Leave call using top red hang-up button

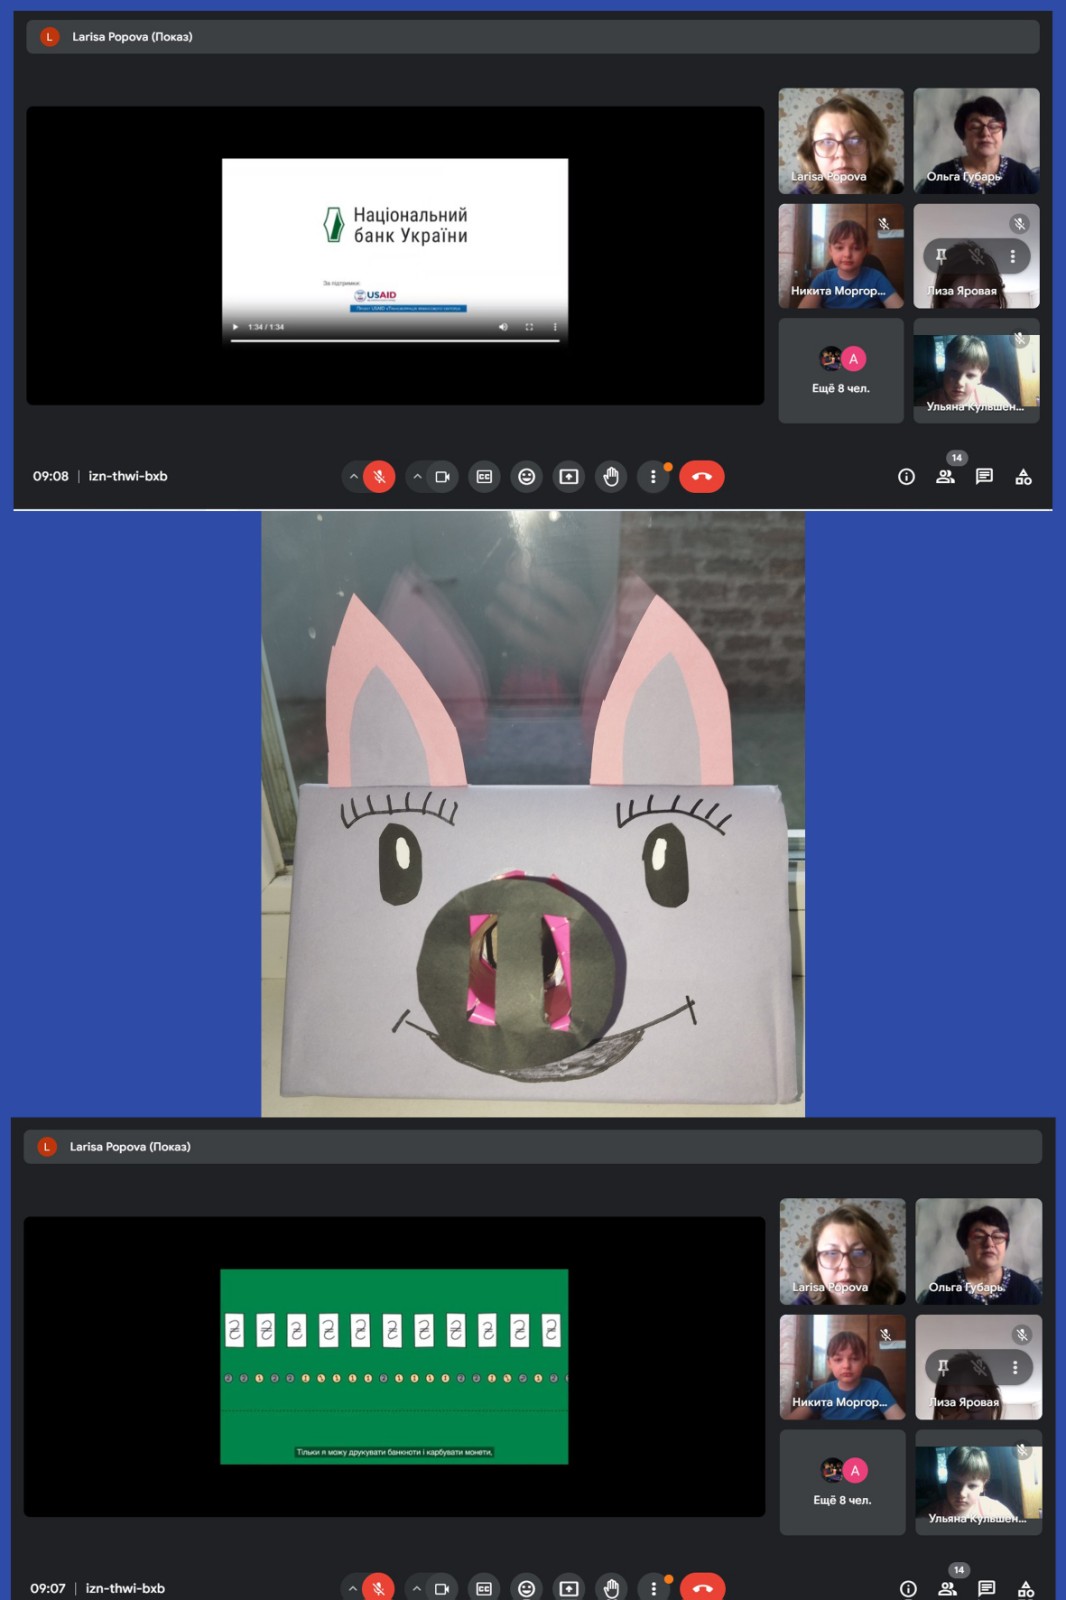(702, 477)
